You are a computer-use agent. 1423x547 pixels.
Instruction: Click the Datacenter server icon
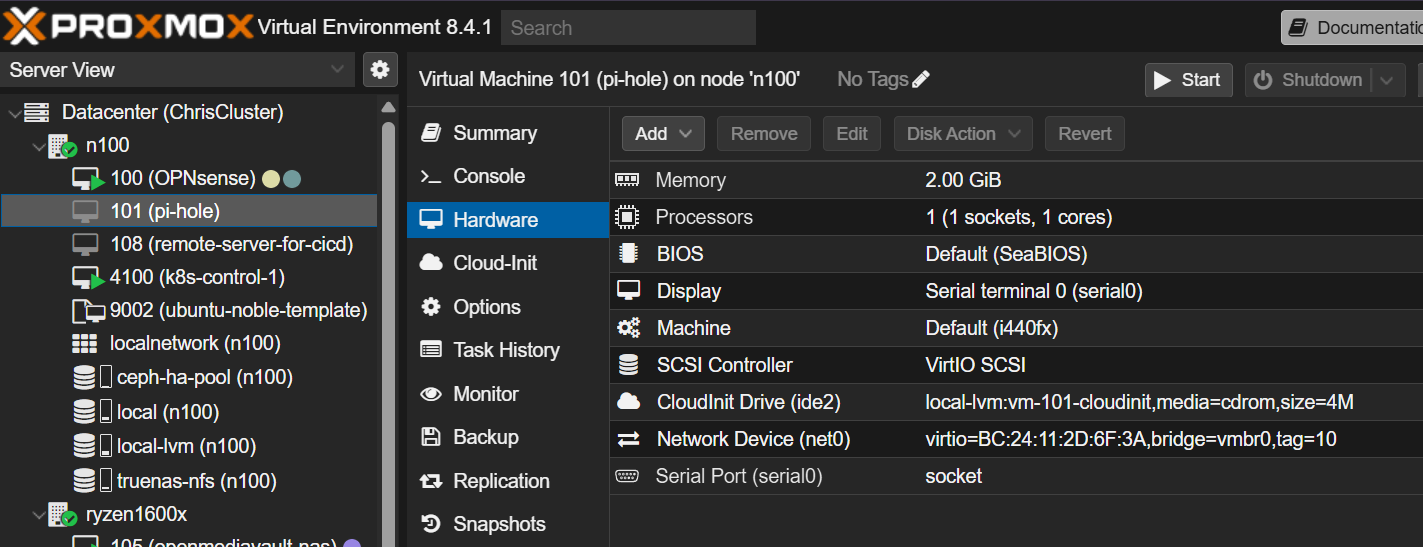tap(36, 113)
